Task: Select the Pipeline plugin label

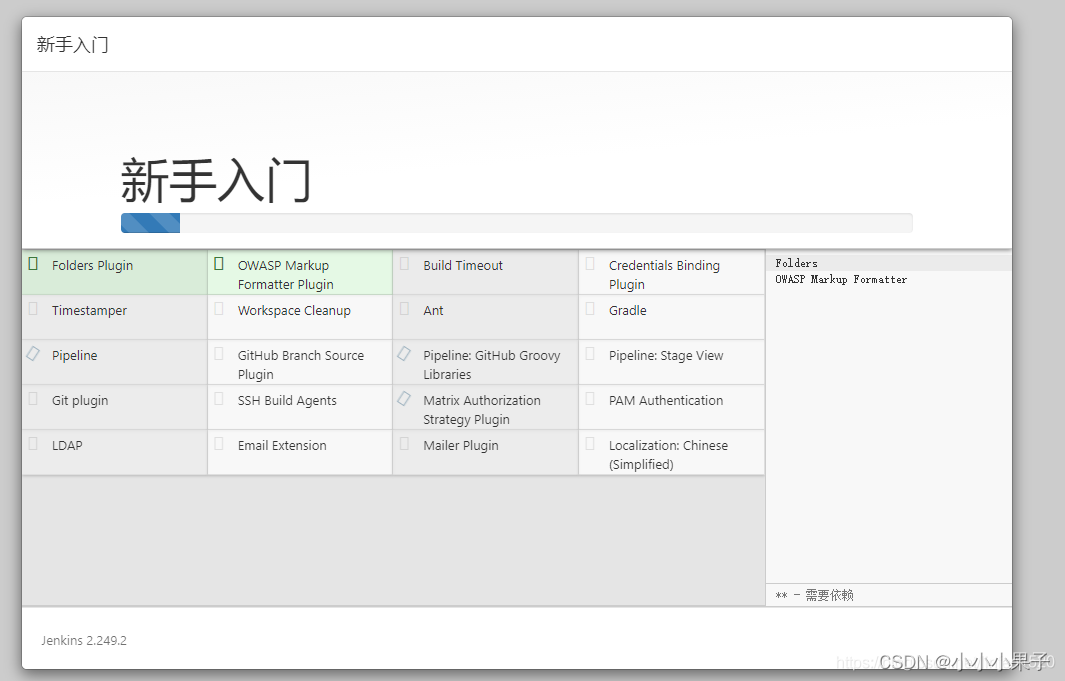Action: [75, 355]
